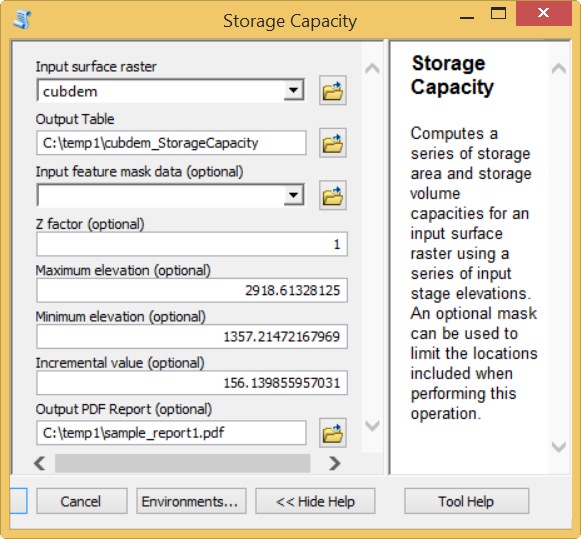Click the << Hide Help button
This screenshot has width=581, height=539.
tap(315, 501)
